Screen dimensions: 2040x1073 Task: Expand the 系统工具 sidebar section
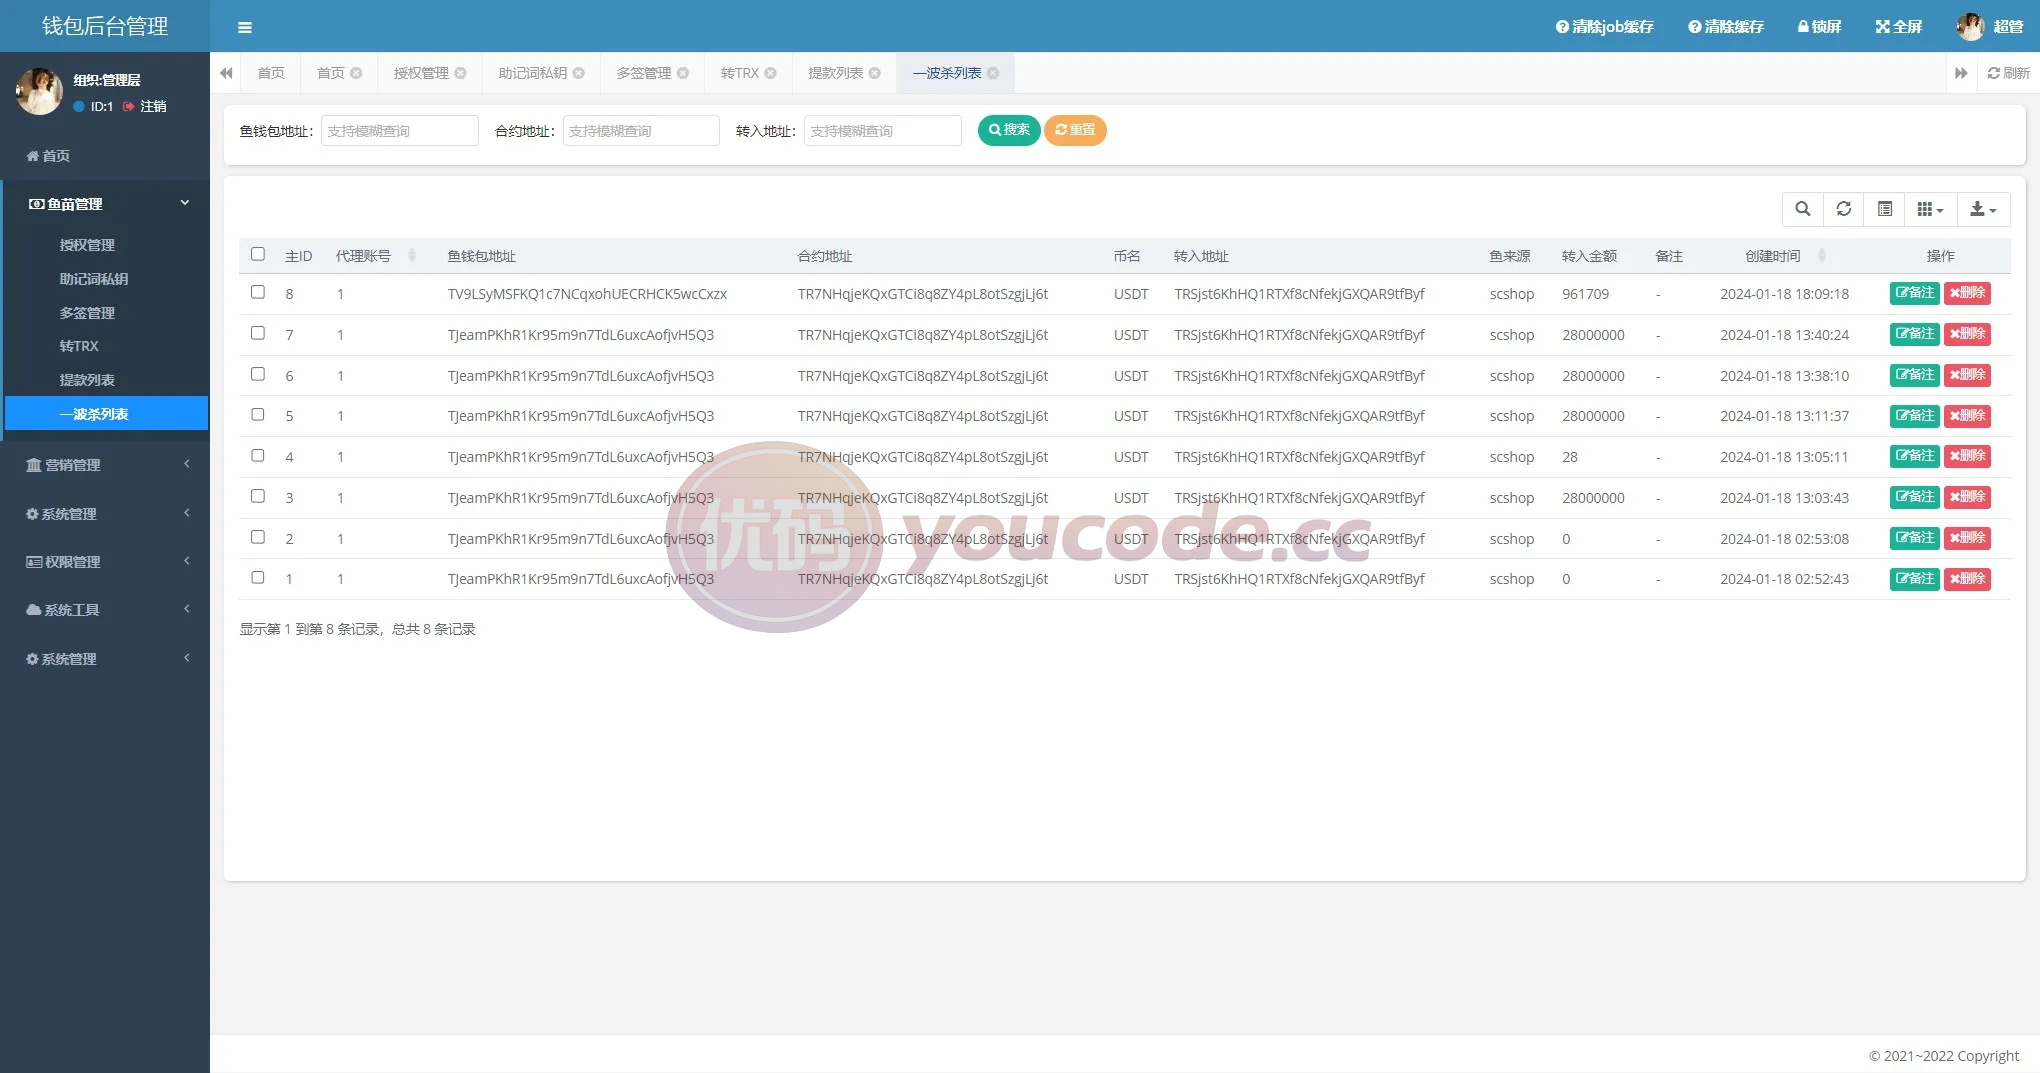pyautogui.click(x=106, y=610)
